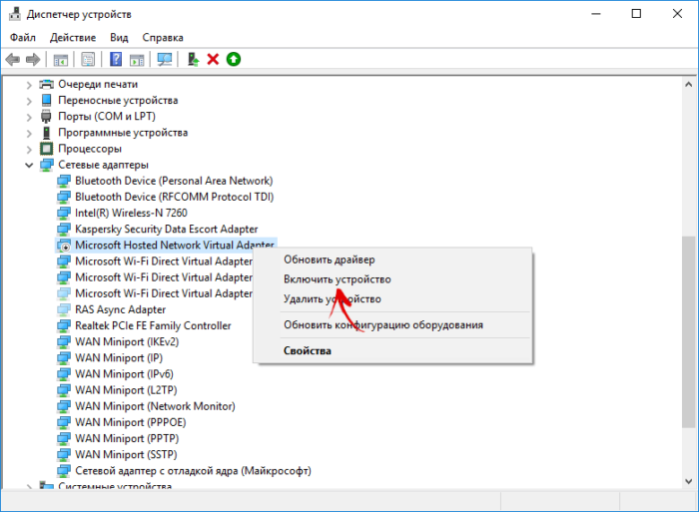Expand the Программные устройства node
The height and width of the screenshot is (512, 699).
coord(29,133)
